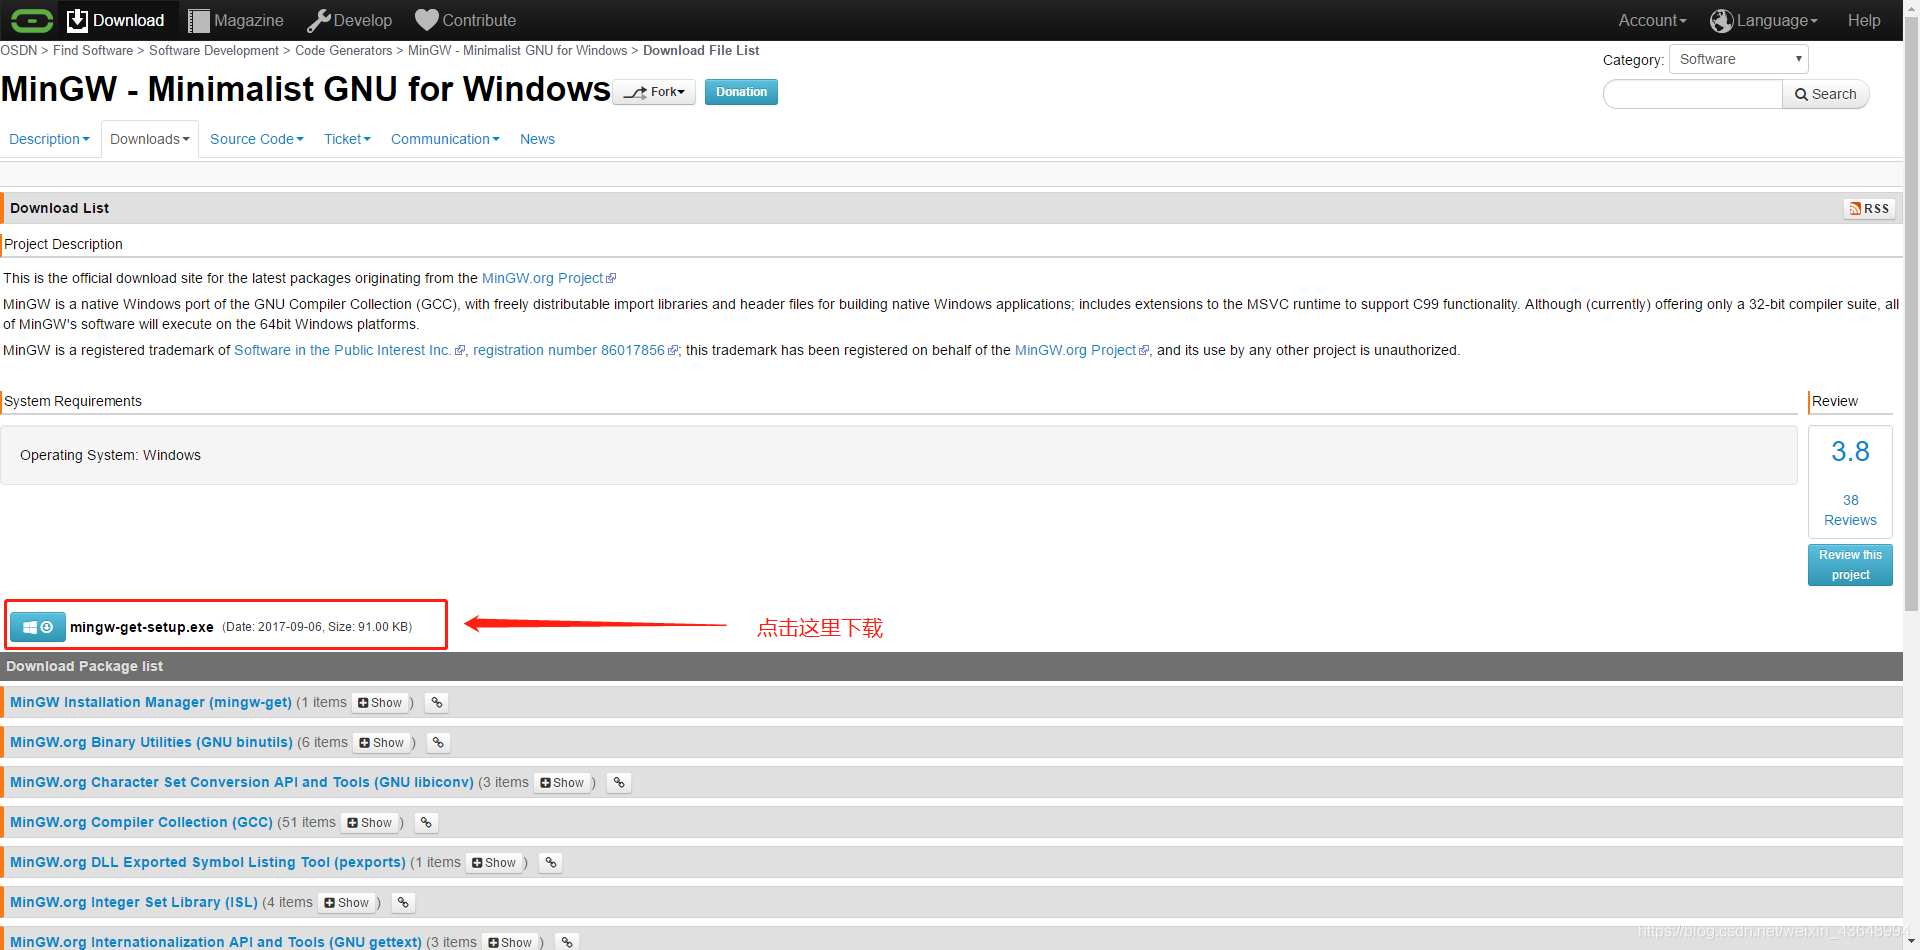Image resolution: width=1920 pixels, height=950 pixels.
Task: Show items for MinGW Installation Manager
Action: (380, 703)
